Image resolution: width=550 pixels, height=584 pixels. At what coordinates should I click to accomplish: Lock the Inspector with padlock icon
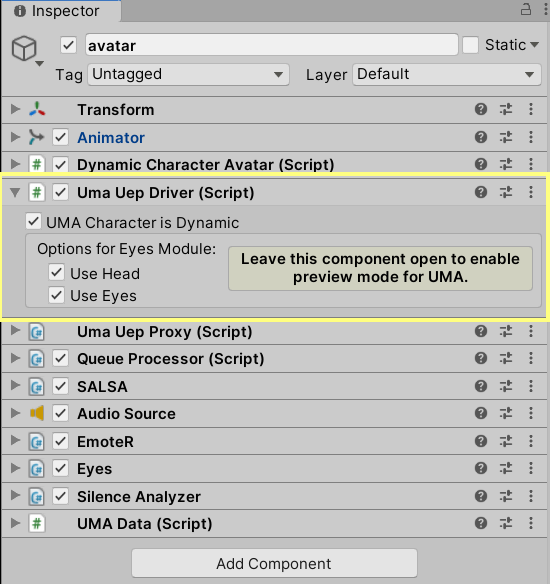pos(525,9)
